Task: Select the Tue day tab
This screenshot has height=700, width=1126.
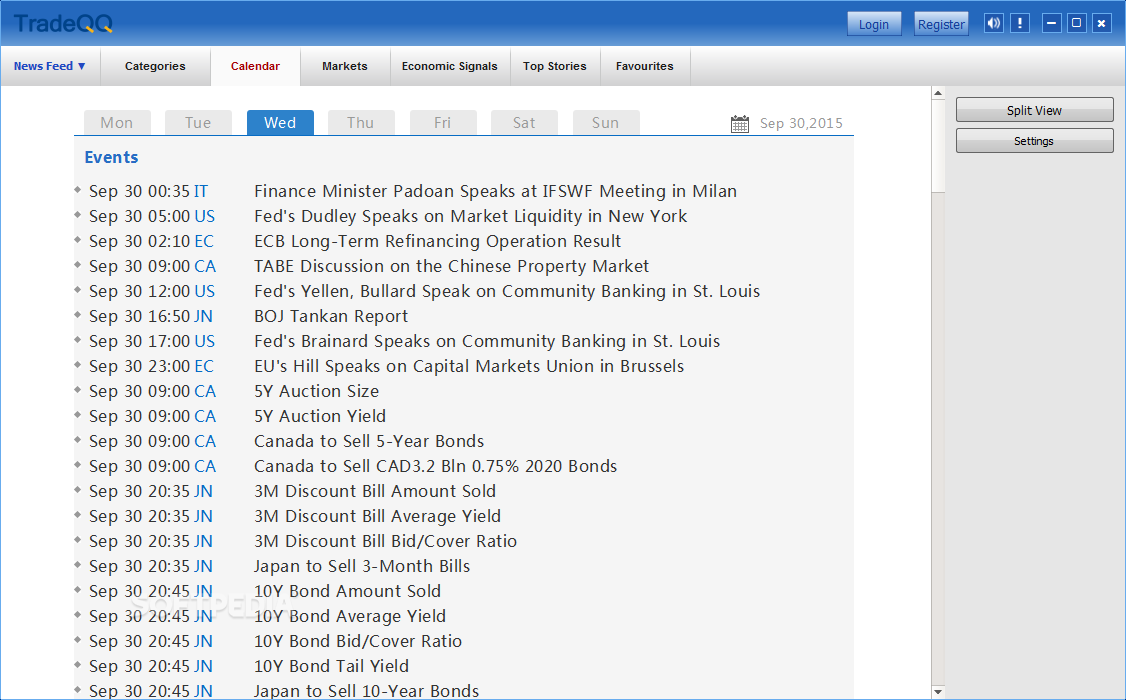Action: (x=198, y=123)
